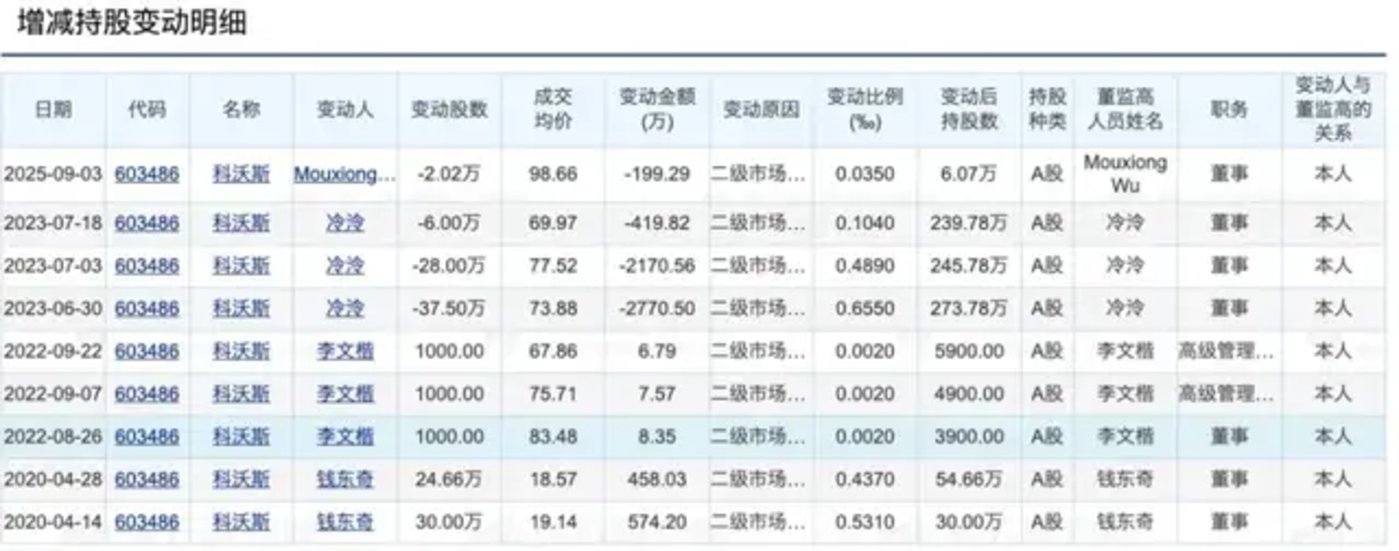Click 冷泠 link in 变动人 column, 2023-07-03 row
Screen dimensions: 1399x551
345,266
